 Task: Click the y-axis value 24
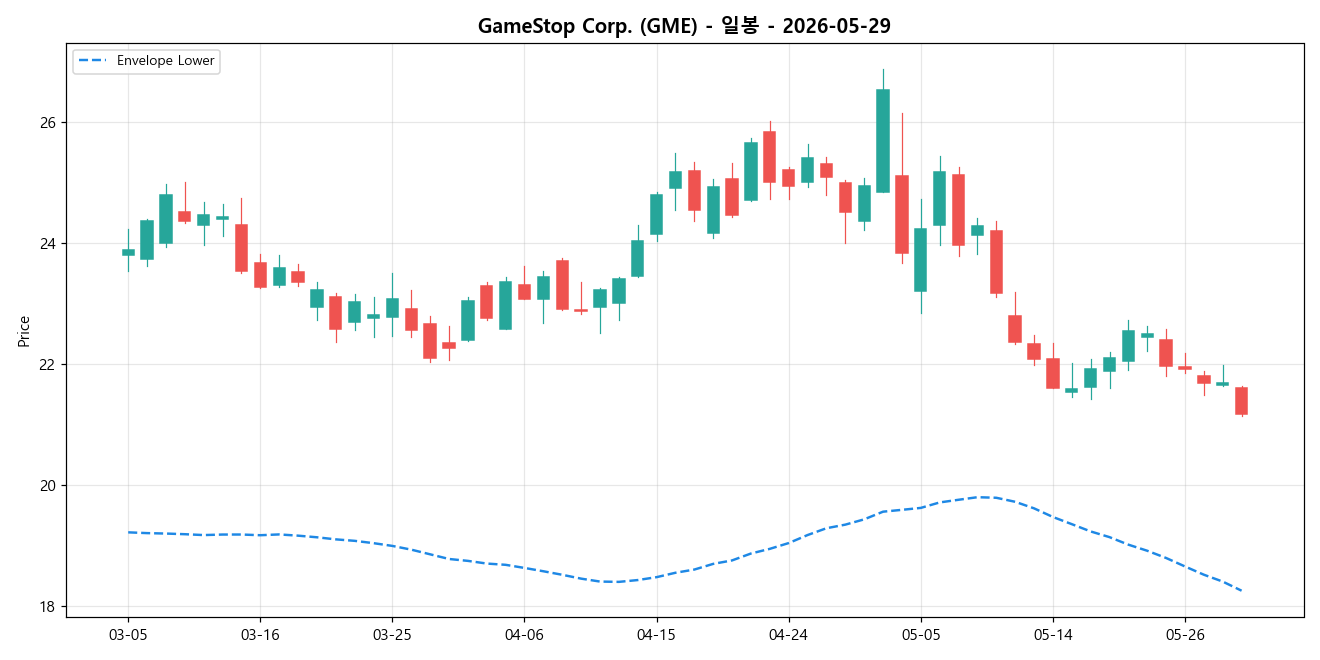[x=50, y=244]
